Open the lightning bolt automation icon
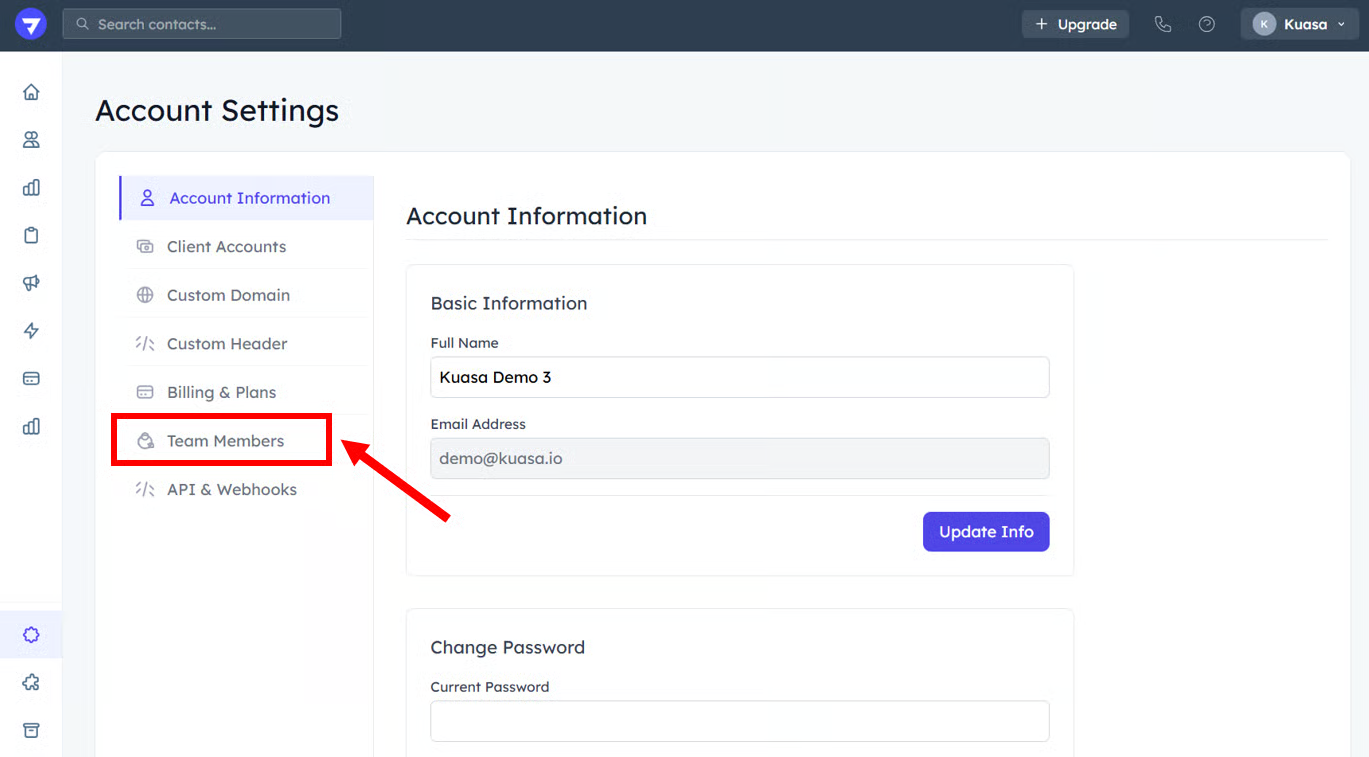This screenshot has width=1369, height=757. pos(31,331)
